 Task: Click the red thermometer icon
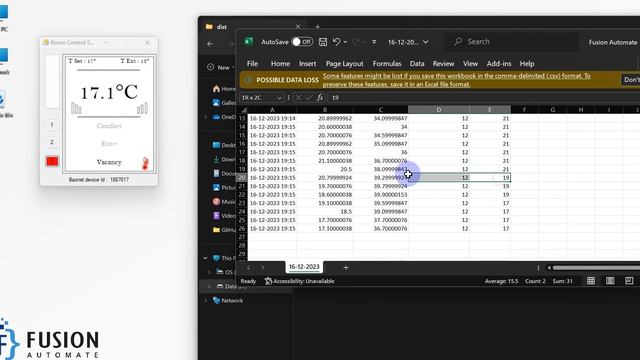[145, 163]
